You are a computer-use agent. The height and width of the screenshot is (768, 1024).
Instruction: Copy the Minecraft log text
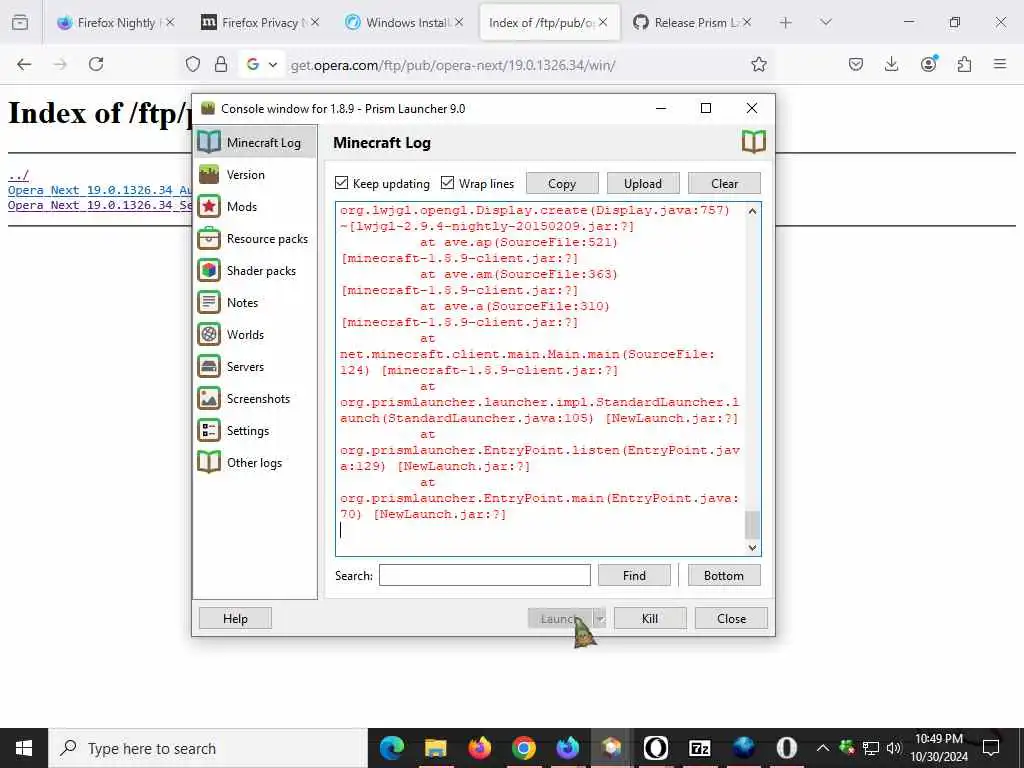point(562,184)
